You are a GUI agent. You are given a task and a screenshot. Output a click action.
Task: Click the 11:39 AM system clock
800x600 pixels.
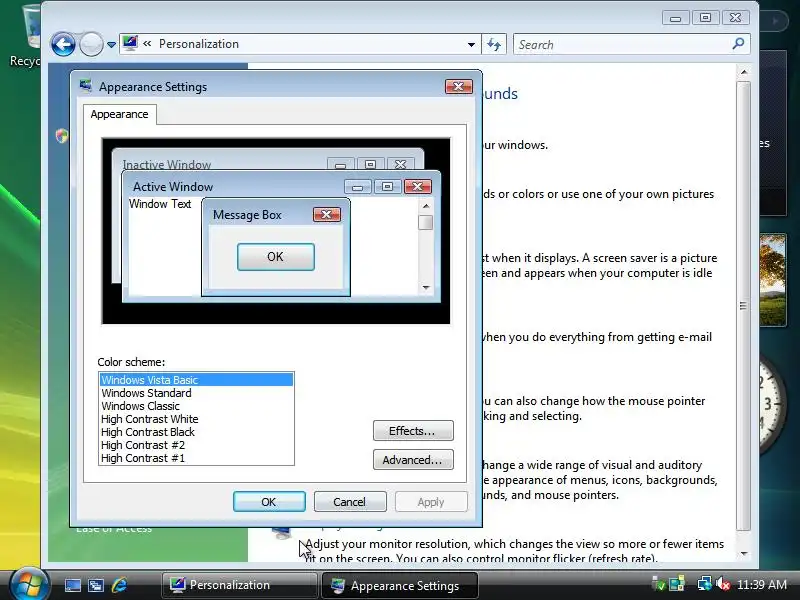pos(762,584)
